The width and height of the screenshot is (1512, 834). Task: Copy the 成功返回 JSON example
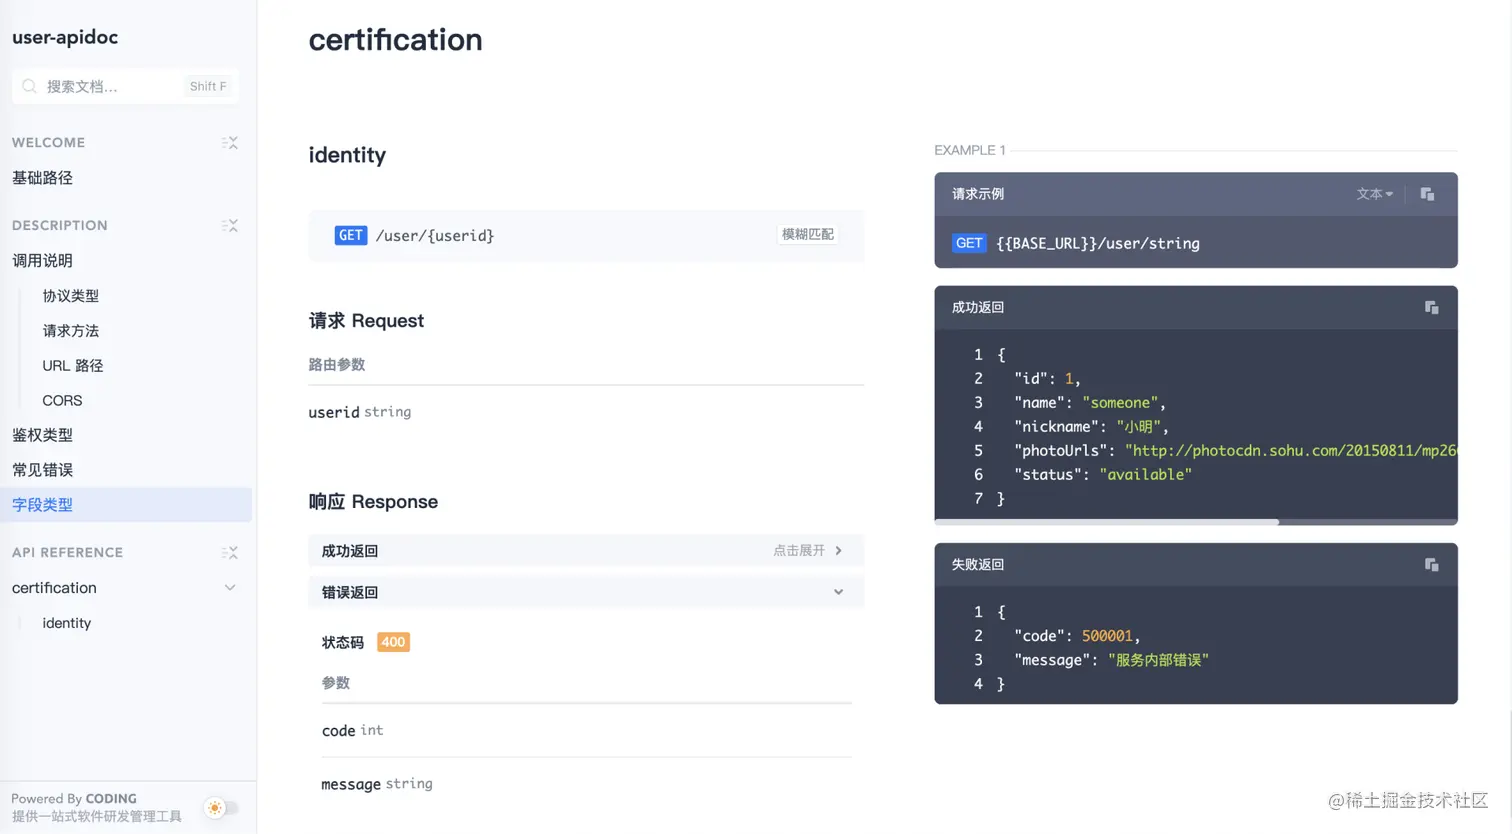click(x=1431, y=307)
